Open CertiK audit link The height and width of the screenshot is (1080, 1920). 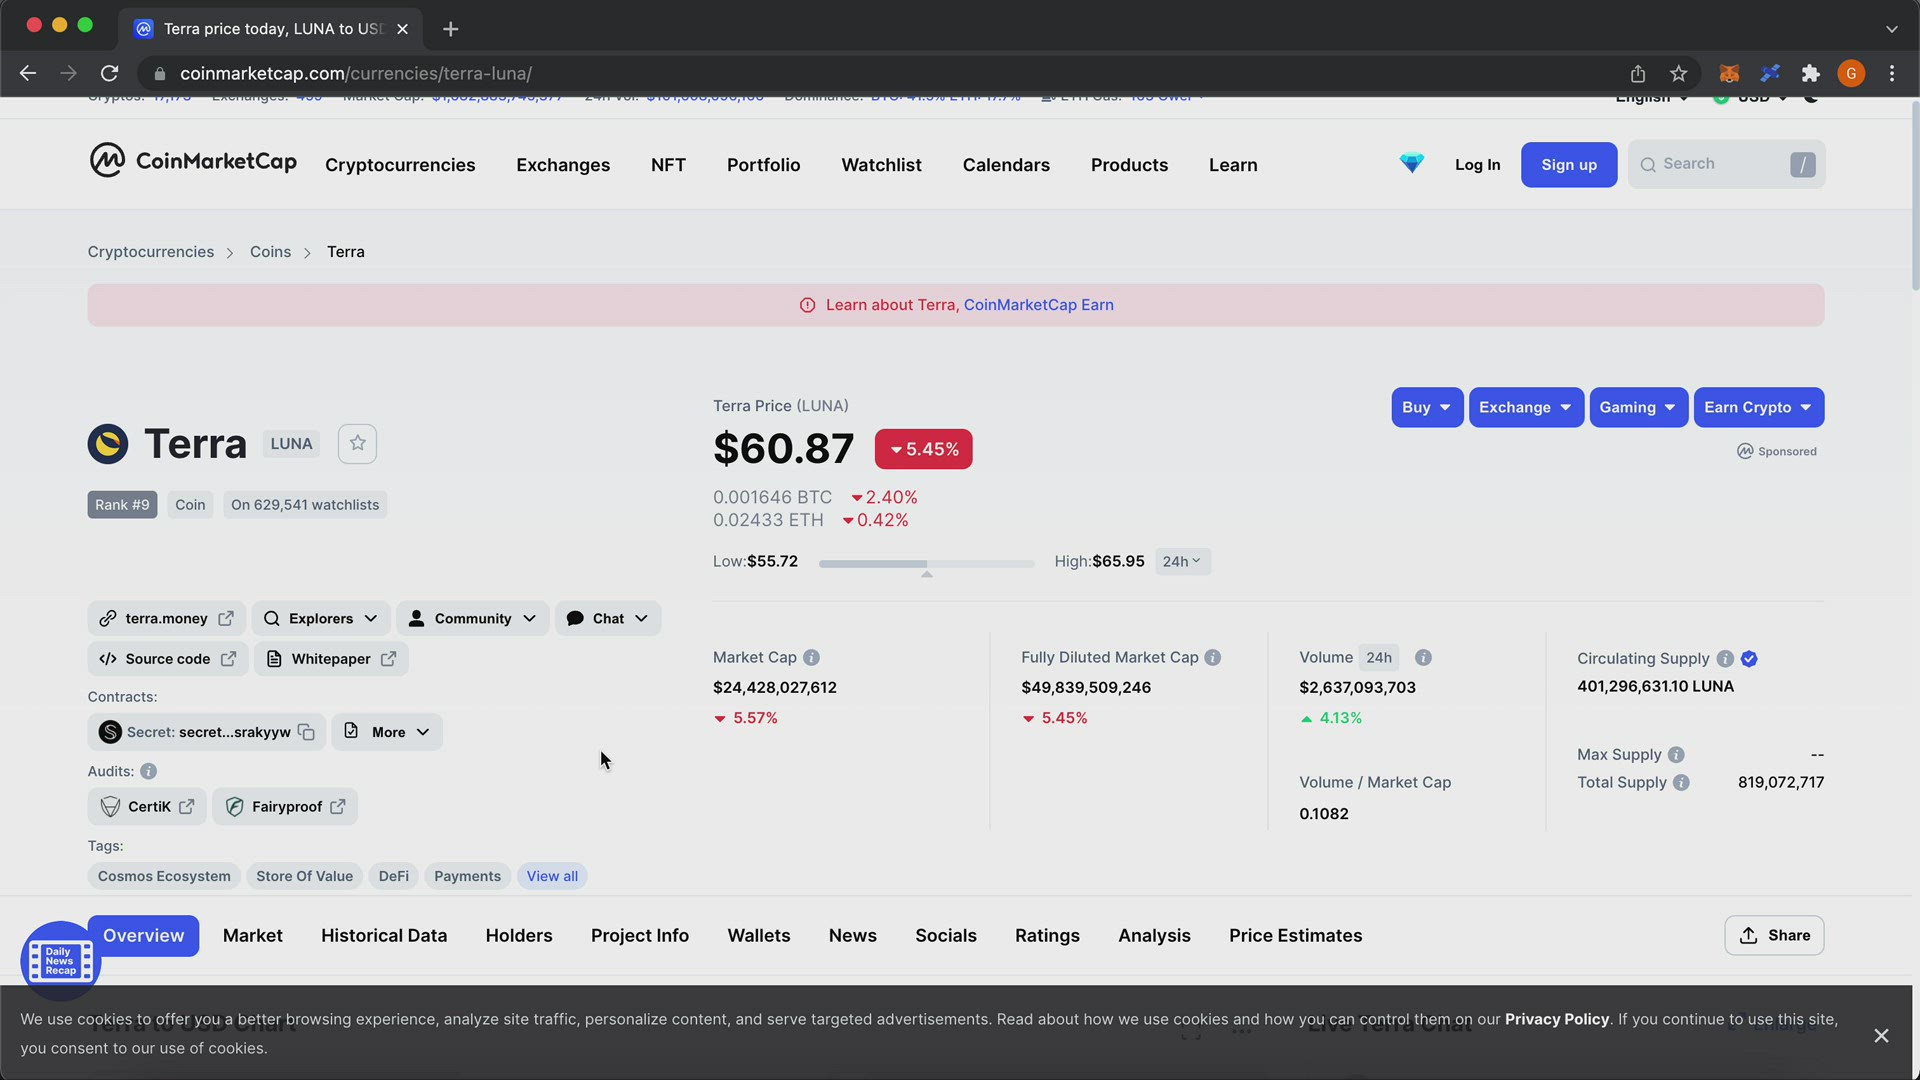click(147, 807)
